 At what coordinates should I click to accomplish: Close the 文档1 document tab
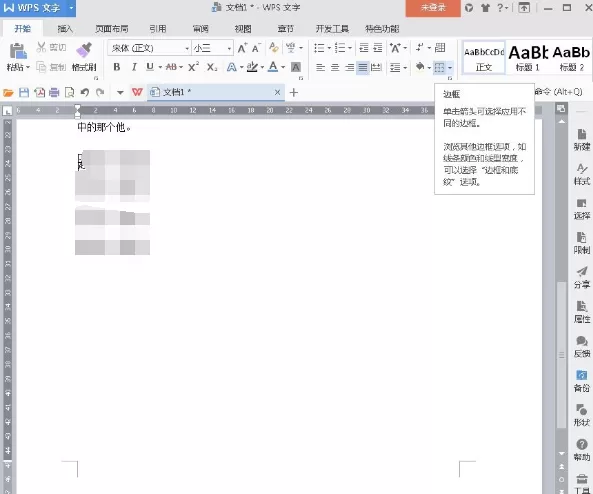[277, 92]
